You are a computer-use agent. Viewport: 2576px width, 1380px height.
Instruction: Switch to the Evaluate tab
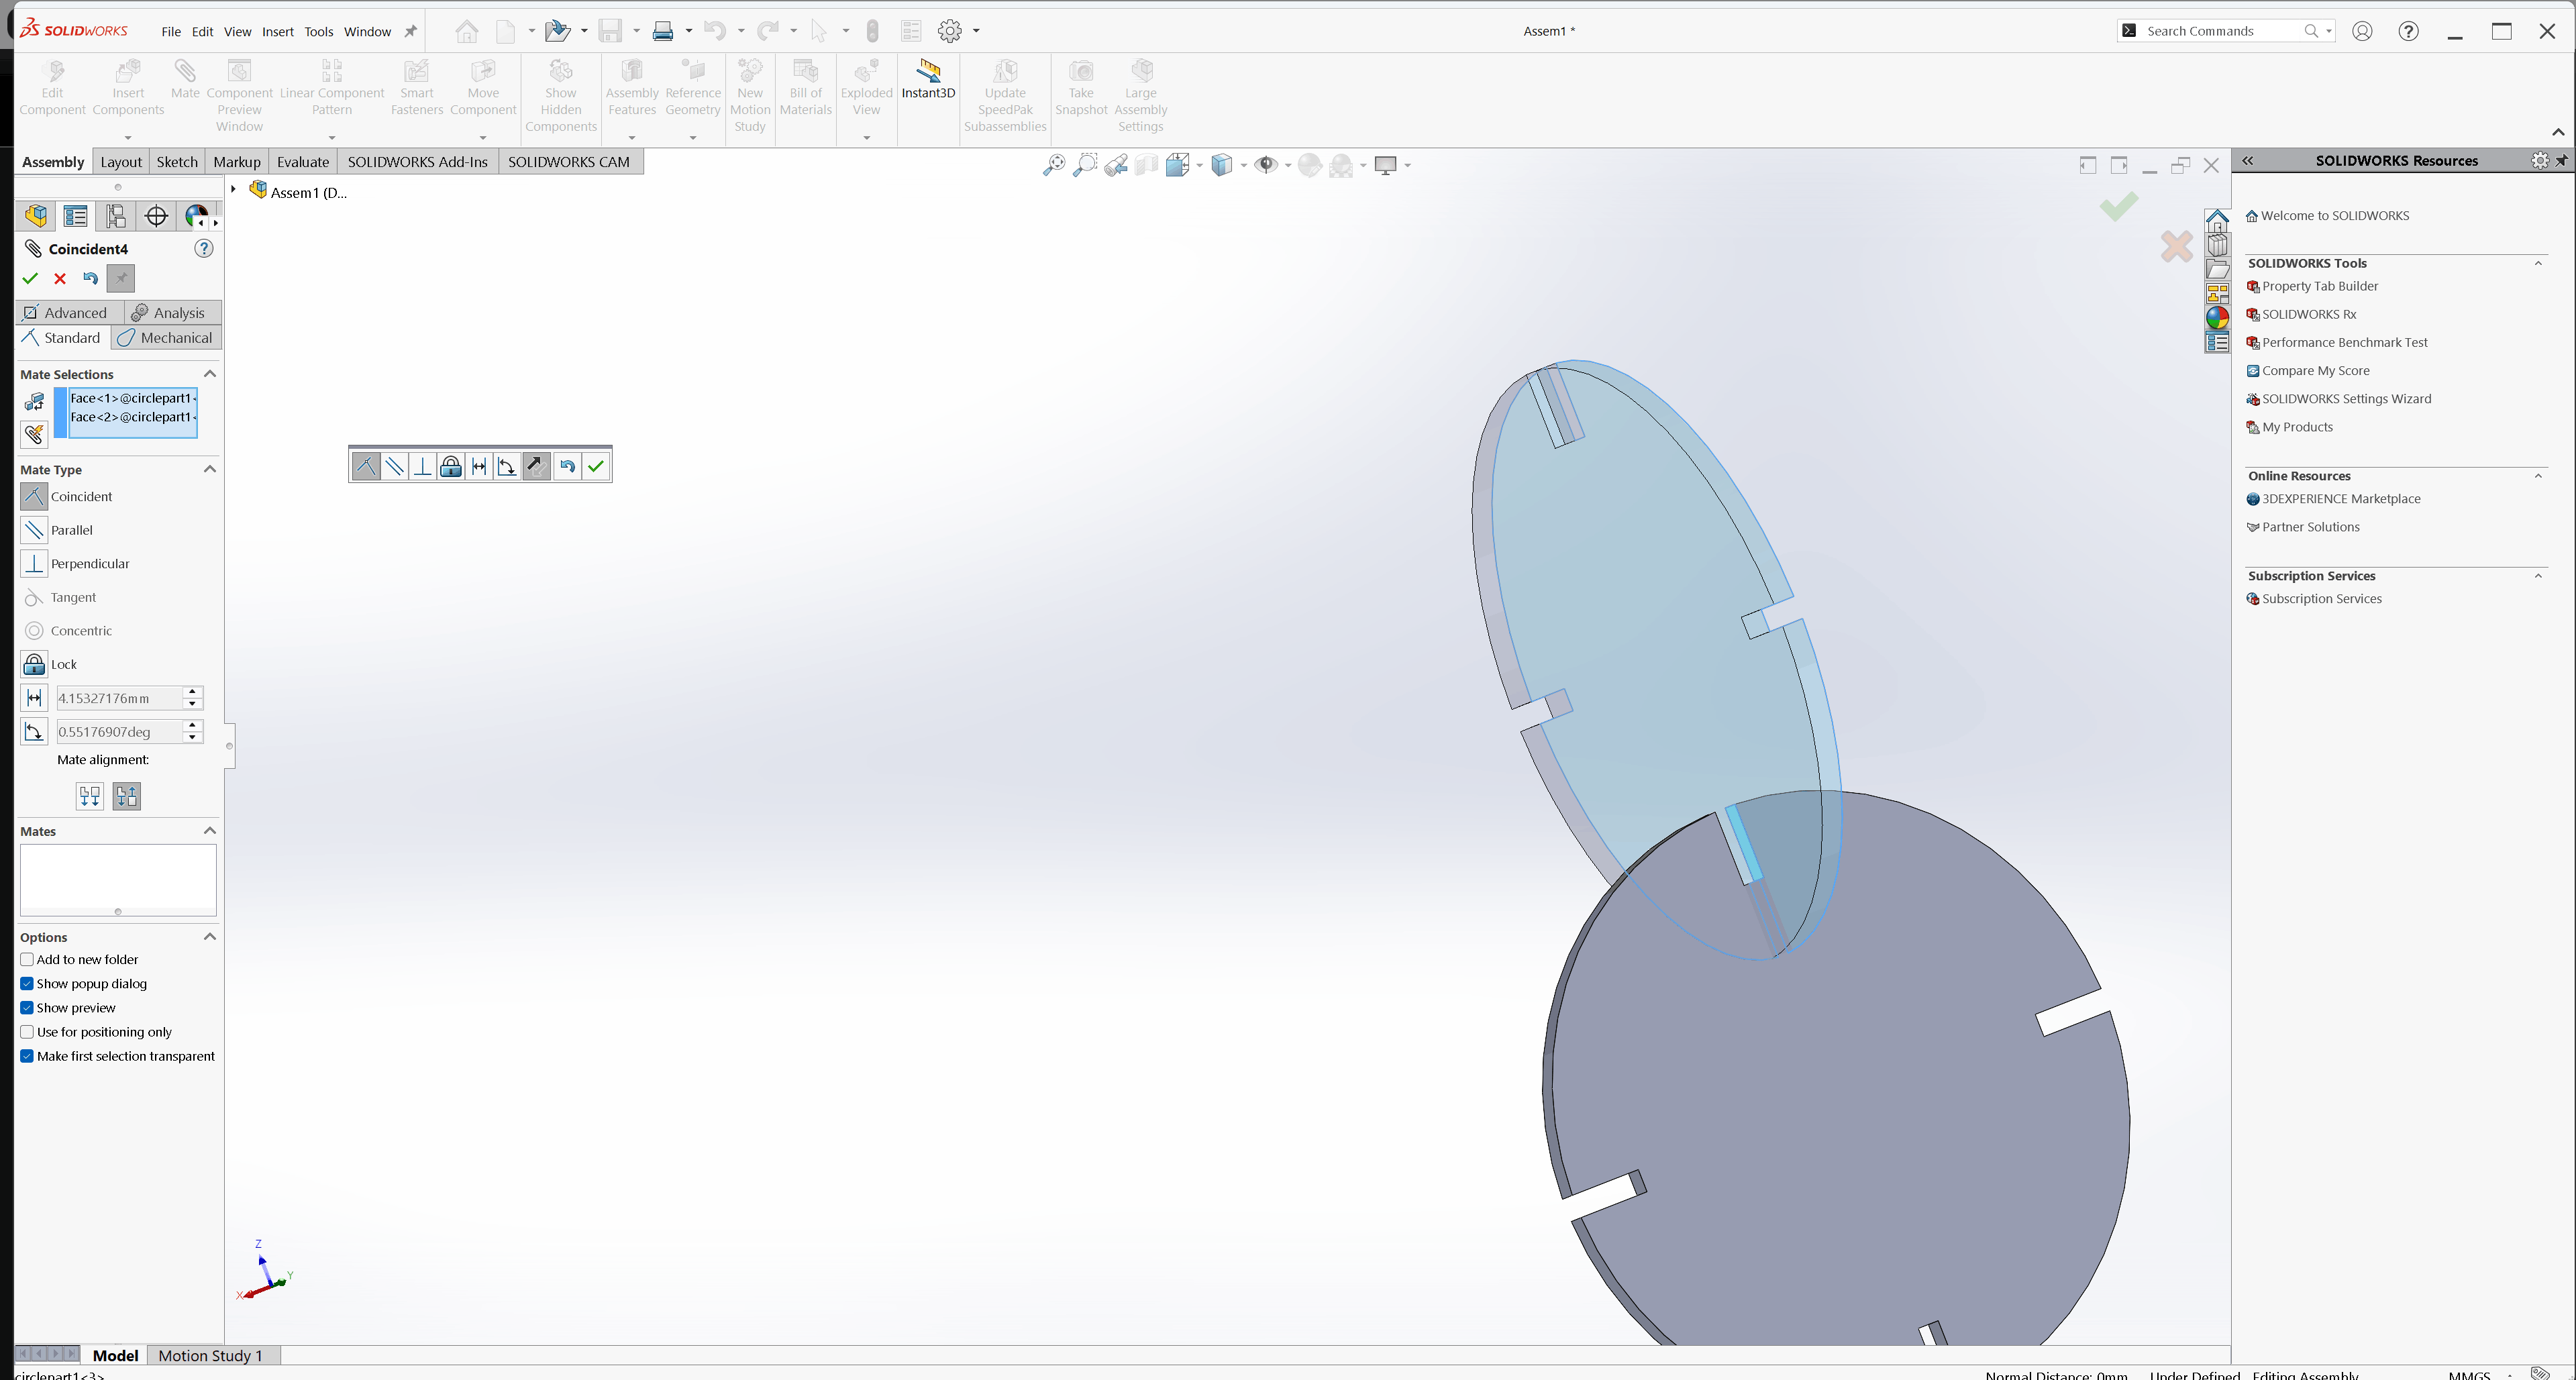[302, 162]
